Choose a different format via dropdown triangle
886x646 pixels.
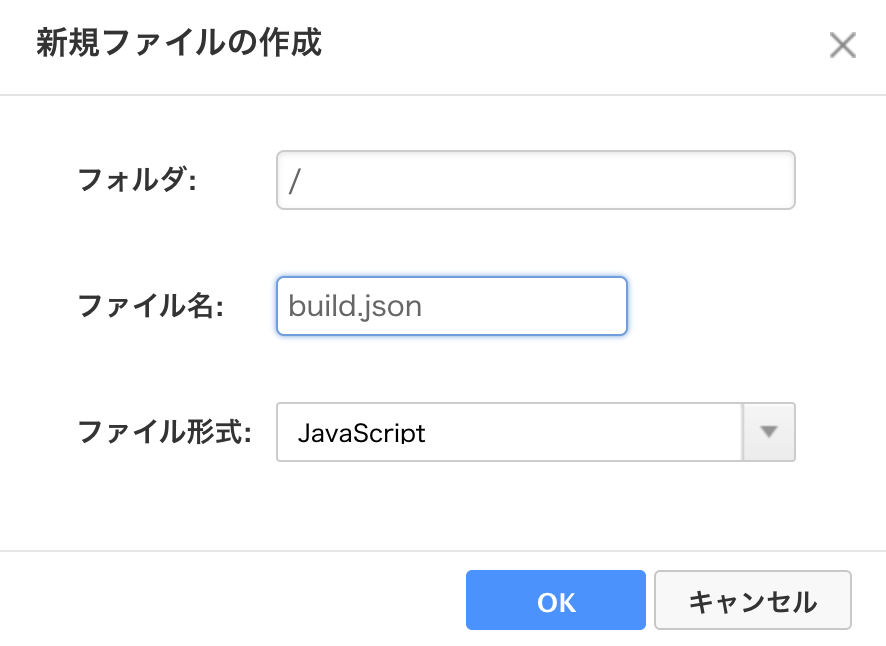768,432
